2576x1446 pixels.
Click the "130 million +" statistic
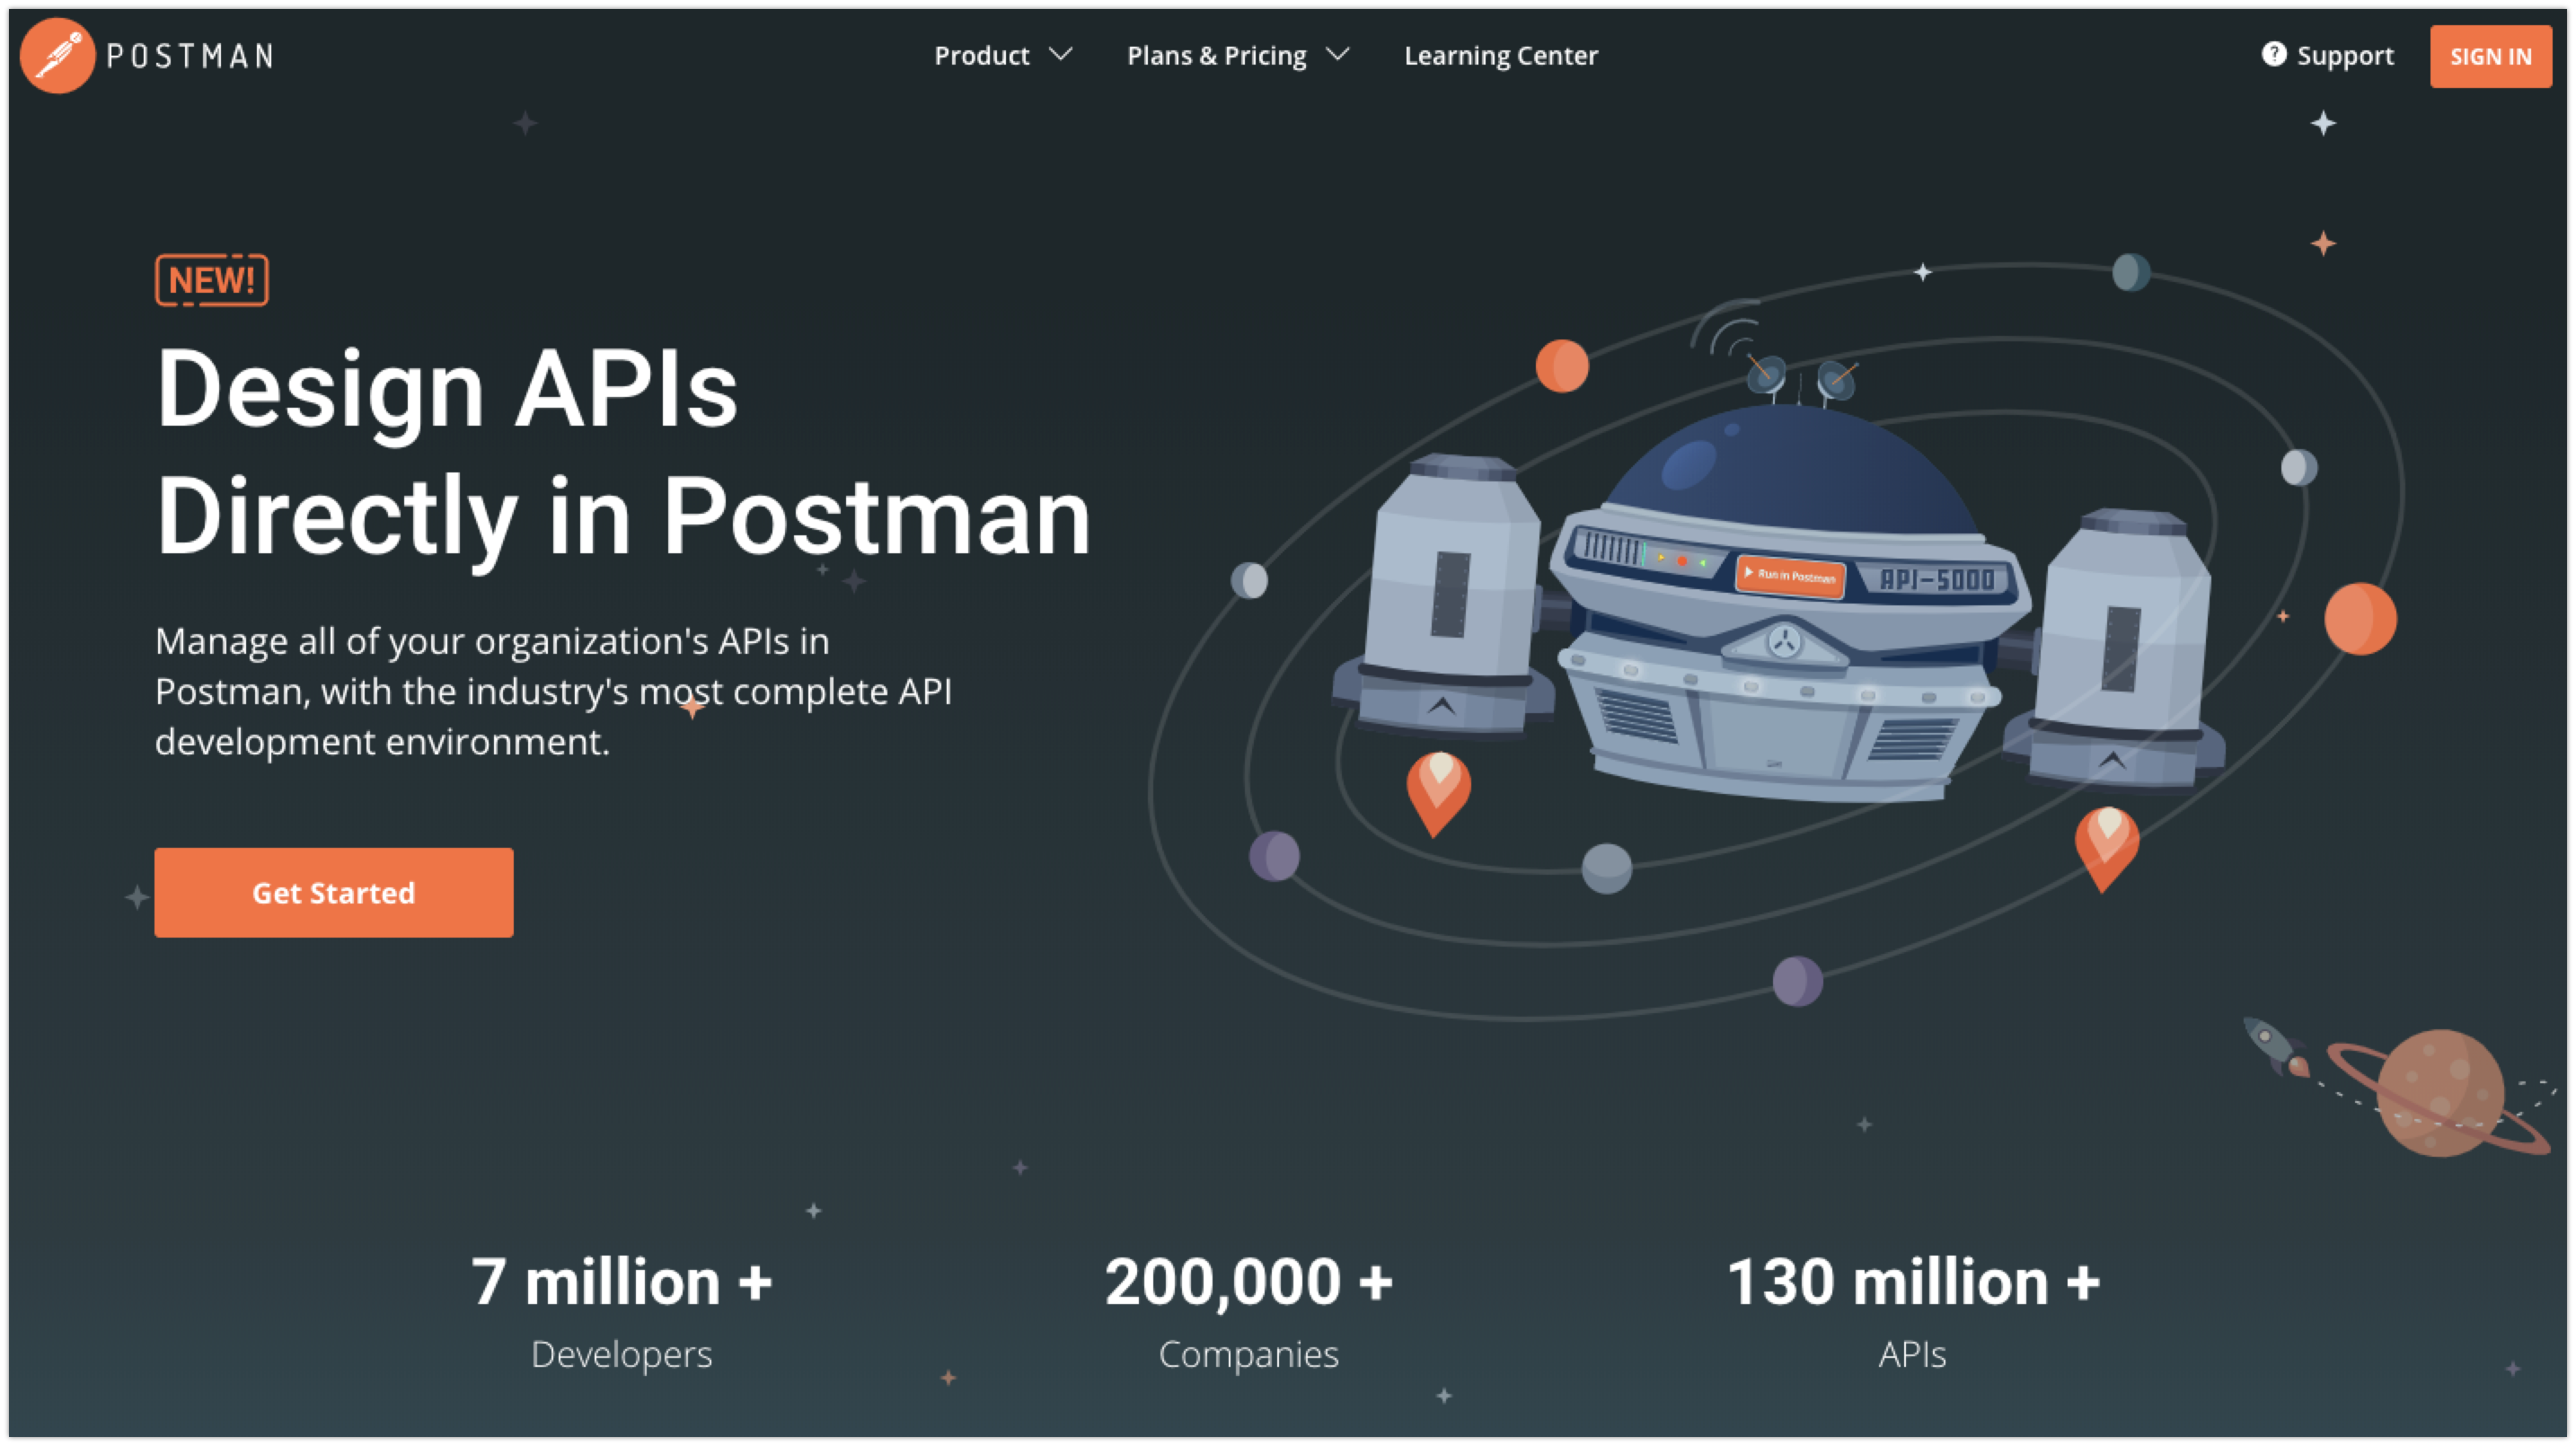[x=1913, y=1282]
